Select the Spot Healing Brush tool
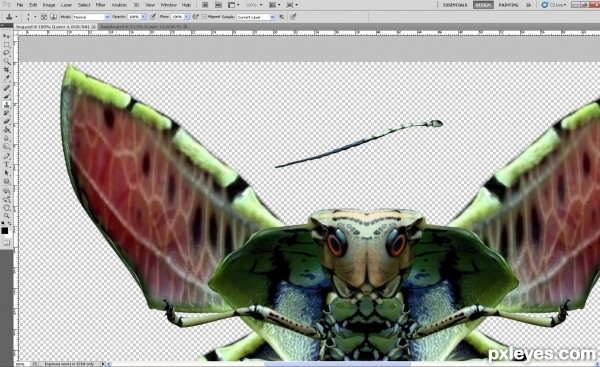The image size is (600, 367). [x=7, y=88]
